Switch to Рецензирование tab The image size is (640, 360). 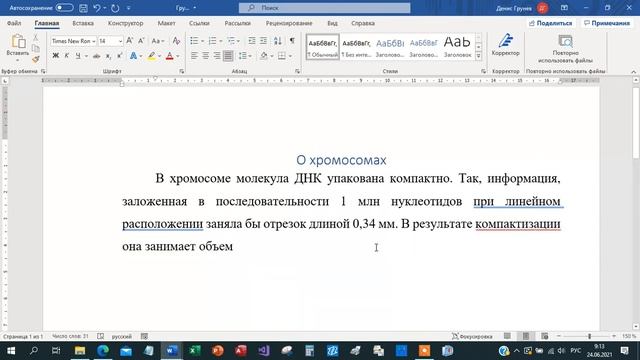(x=289, y=23)
